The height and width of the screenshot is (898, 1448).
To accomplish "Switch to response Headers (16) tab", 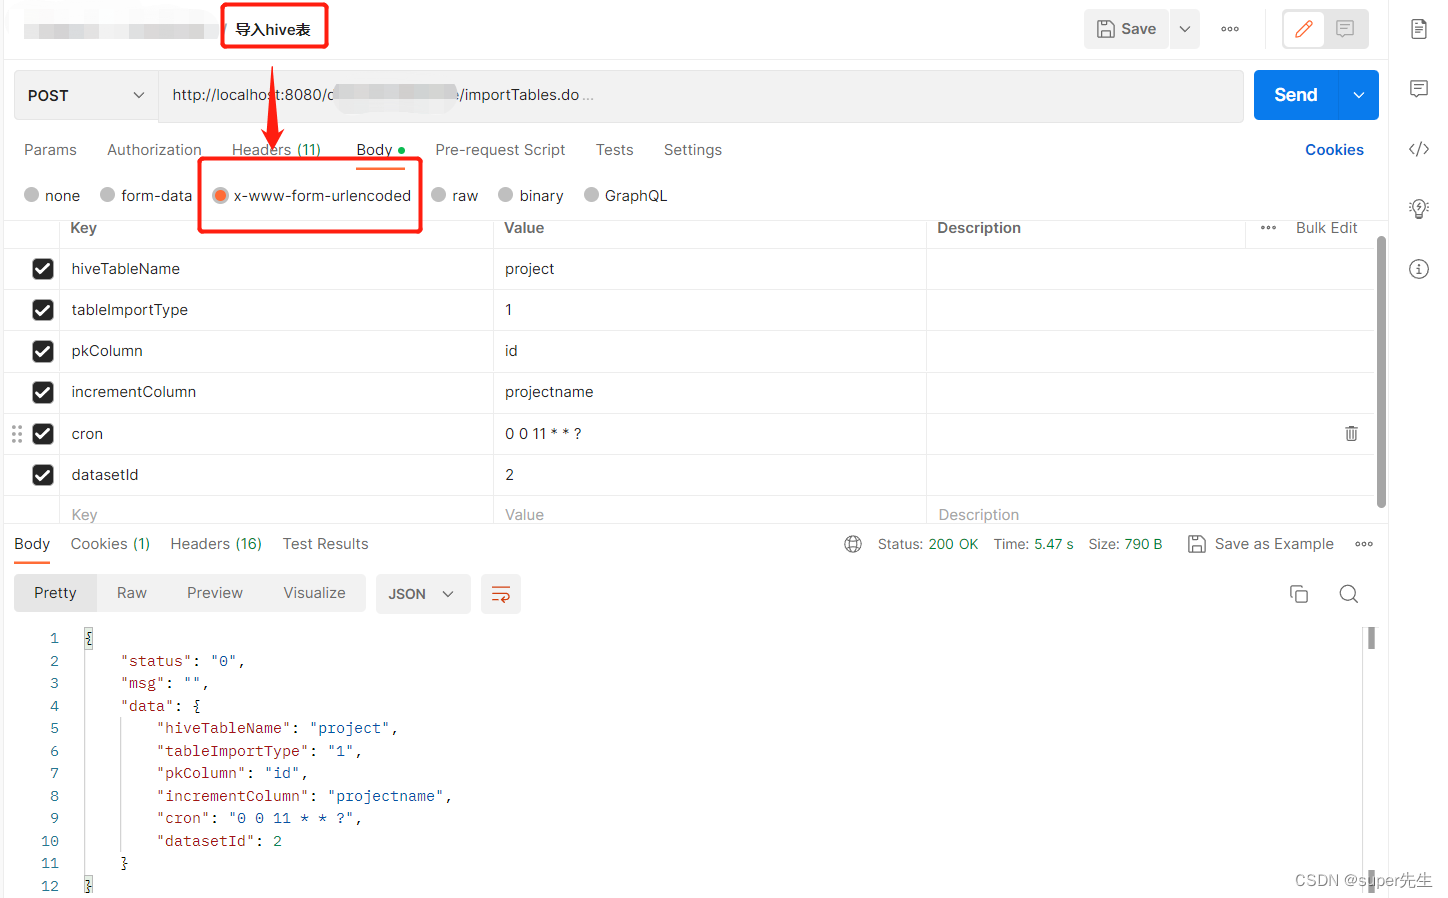I will (216, 544).
